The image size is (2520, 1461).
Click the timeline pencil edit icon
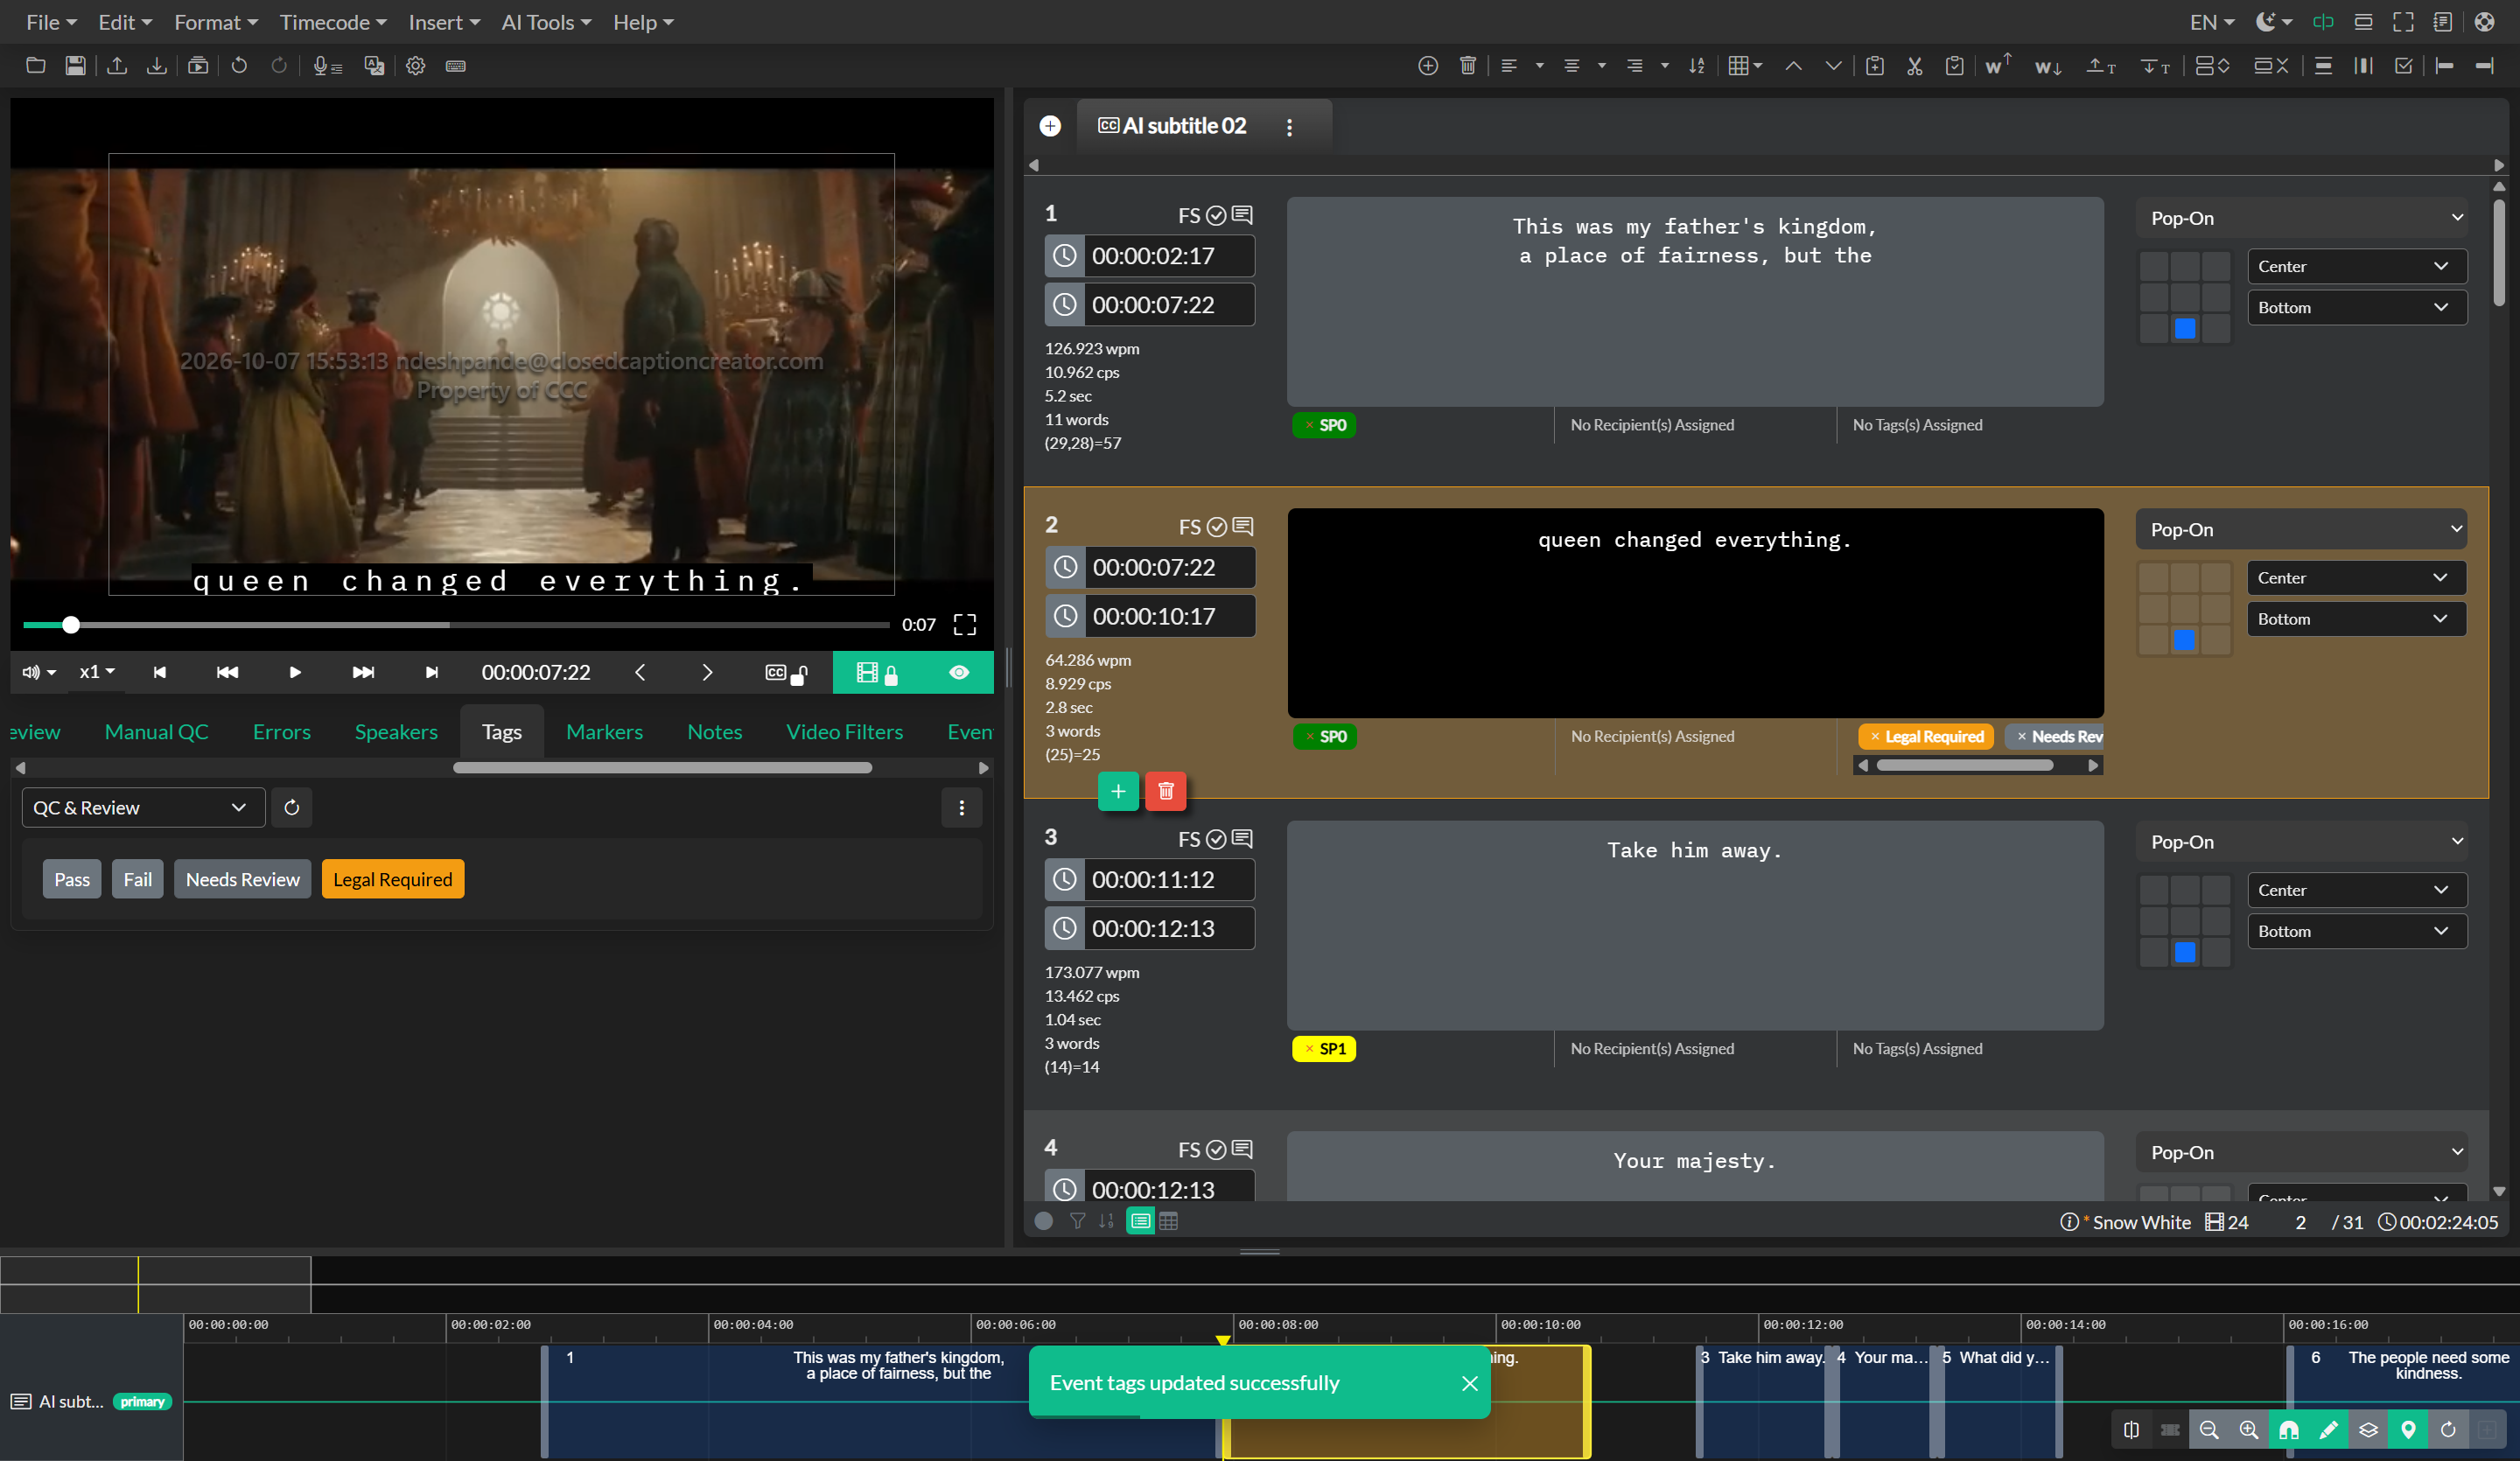tap(2328, 1430)
